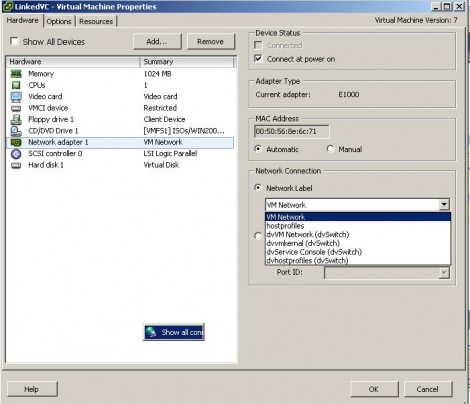Select the Automatic MAC address option
This screenshot has height=404, width=470.
click(258, 149)
